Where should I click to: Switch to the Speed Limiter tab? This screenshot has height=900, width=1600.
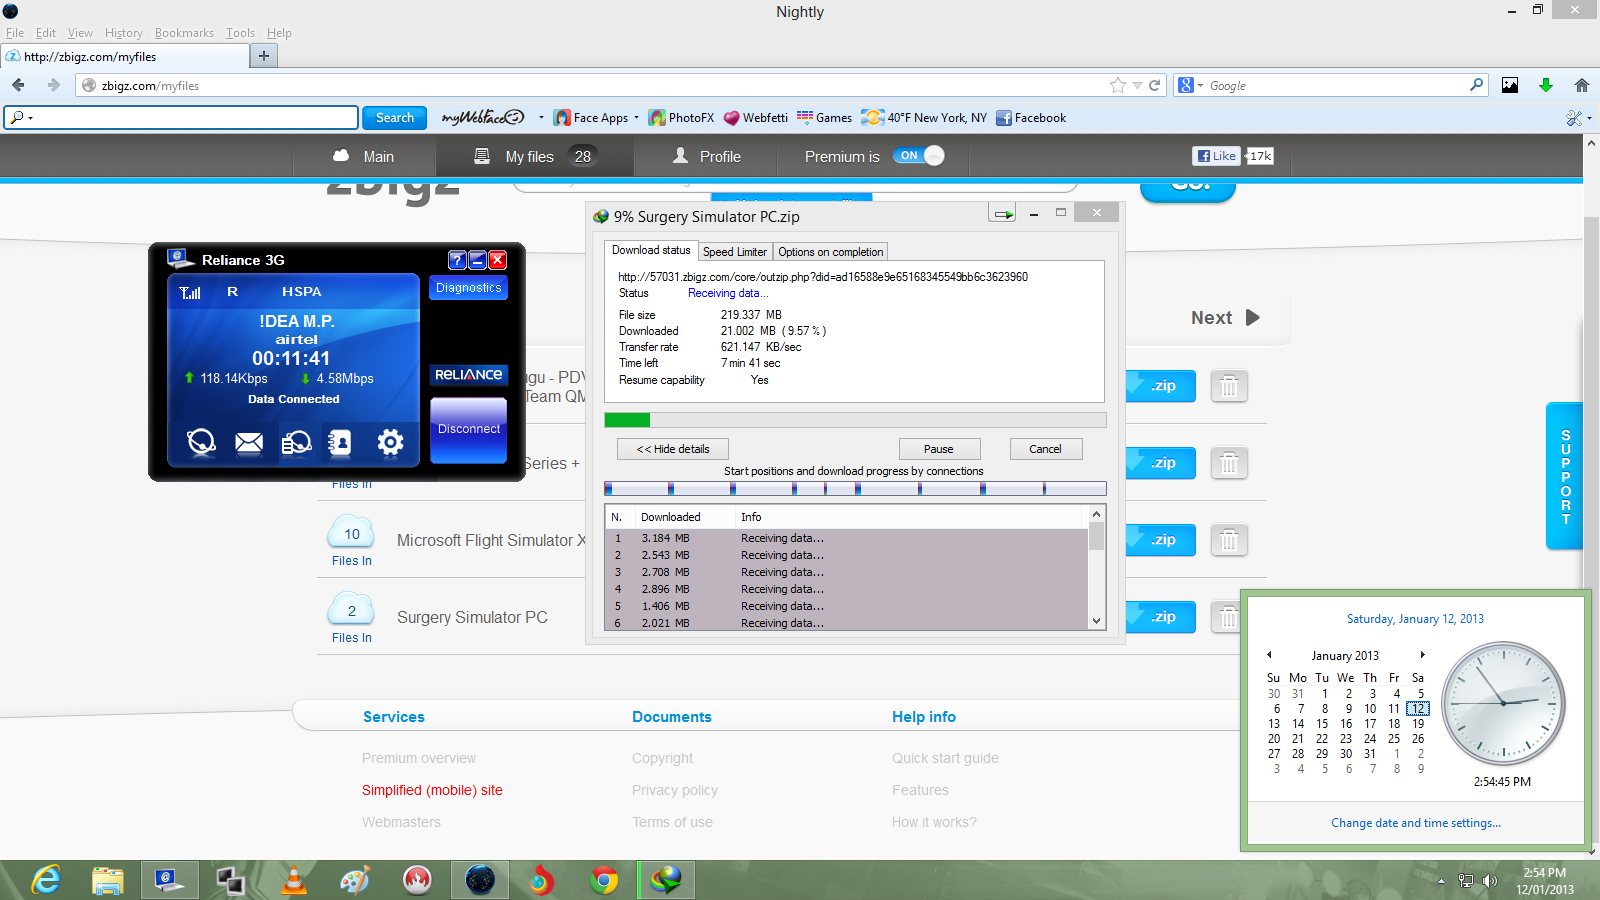(x=735, y=252)
